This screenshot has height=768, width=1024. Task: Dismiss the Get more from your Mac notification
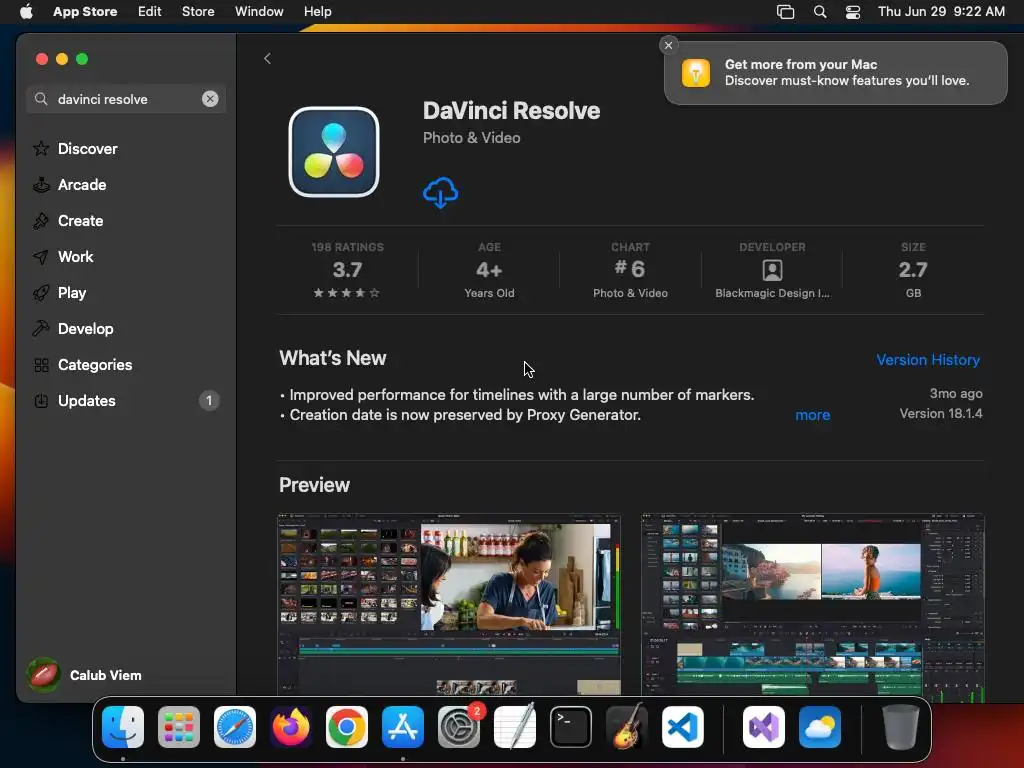[x=668, y=45]
